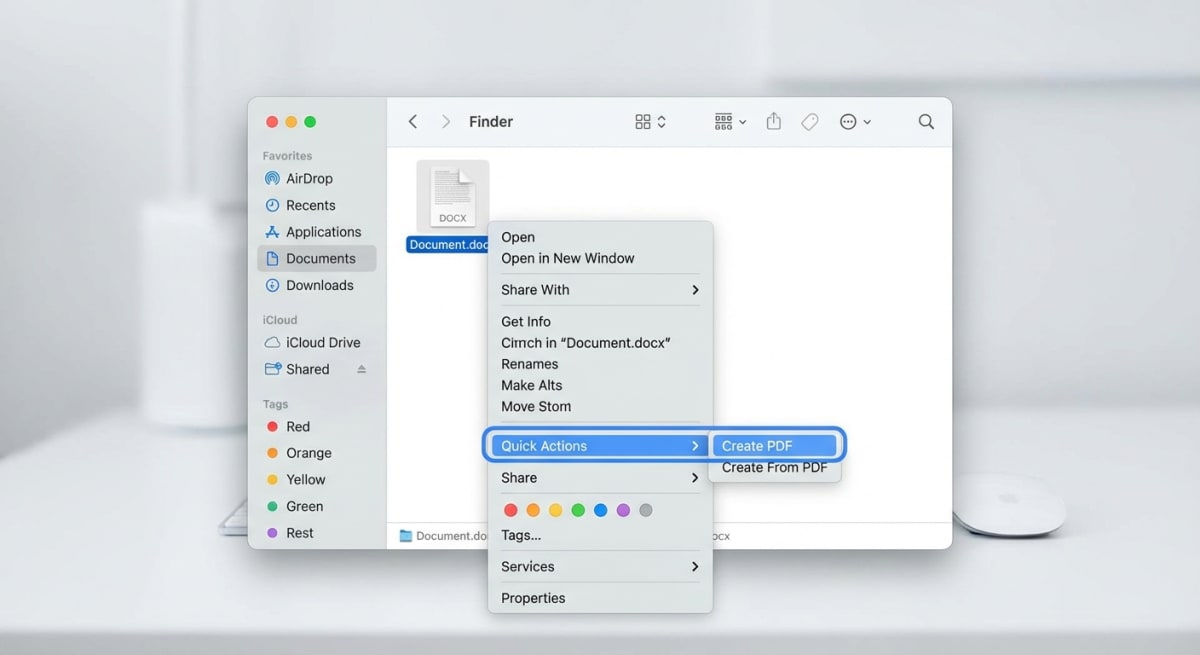This screenshot has width=1200, height=655.
Task: Apply the Red tag color swatch
Action: click(510, 509)
